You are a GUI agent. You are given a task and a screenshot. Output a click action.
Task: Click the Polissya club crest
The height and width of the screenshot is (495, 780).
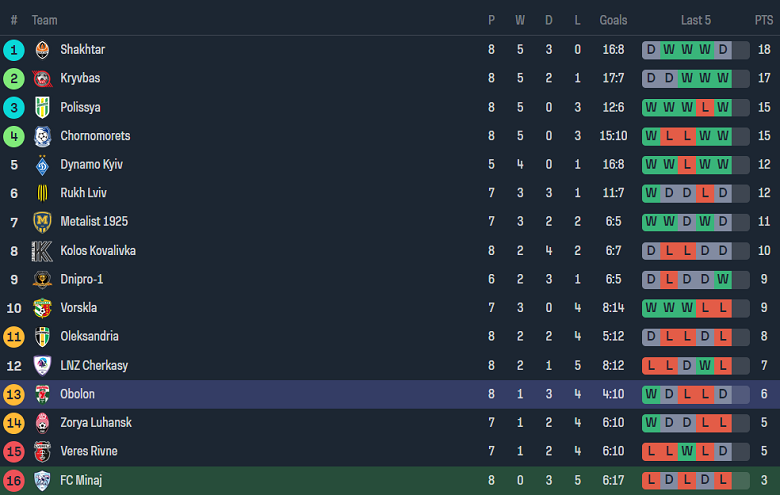pos(42,108)
